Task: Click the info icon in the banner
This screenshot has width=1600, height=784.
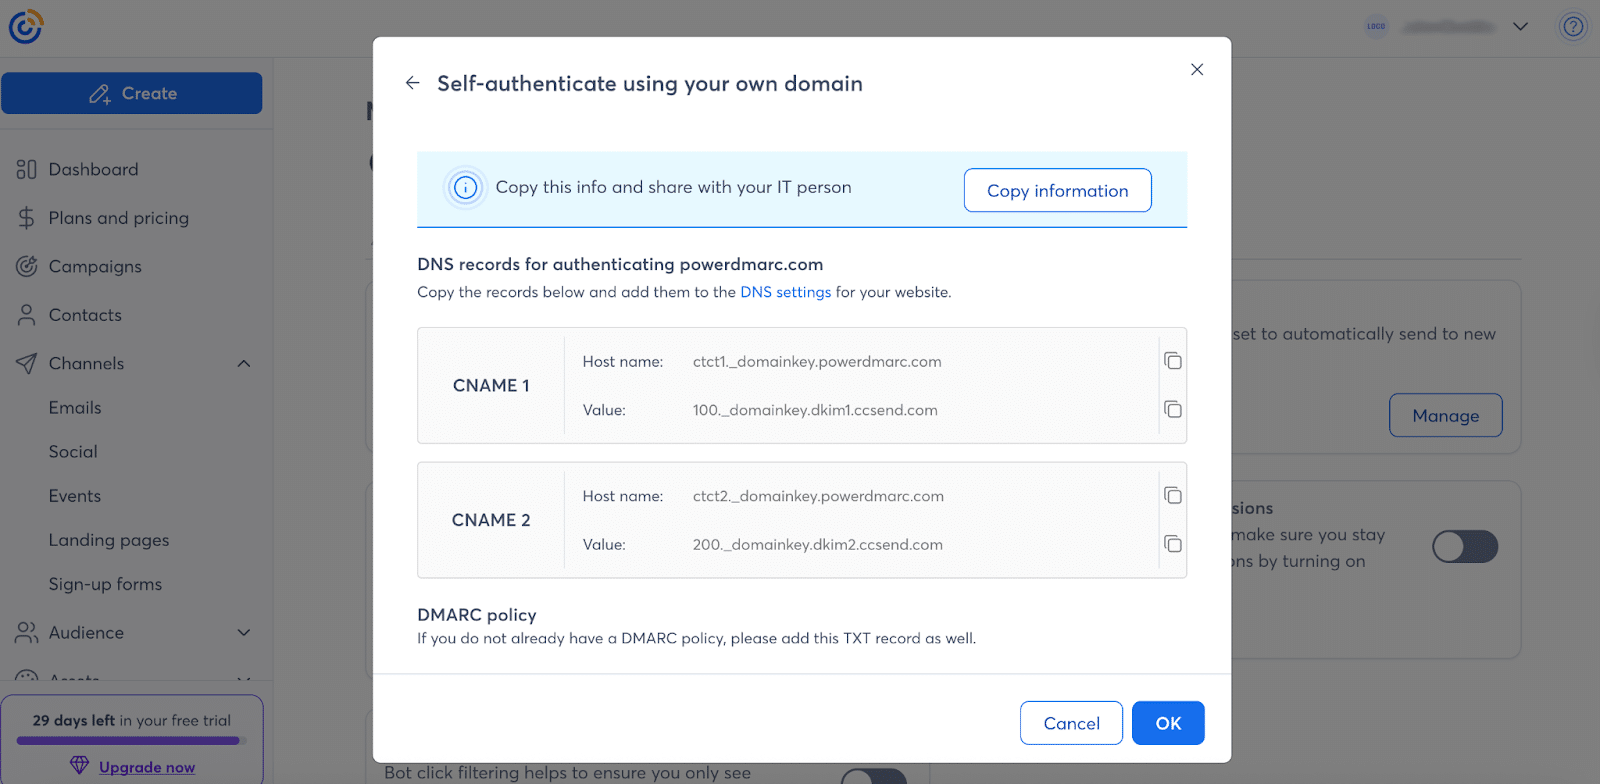Action: click(x=465, y=187)
